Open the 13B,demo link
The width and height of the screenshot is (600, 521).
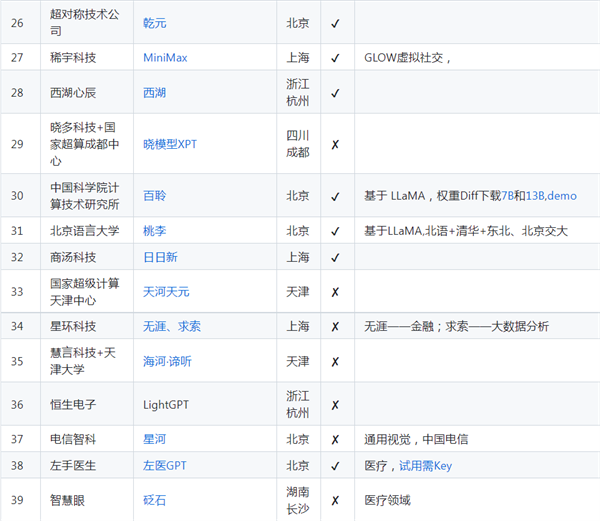coord(551,196)
